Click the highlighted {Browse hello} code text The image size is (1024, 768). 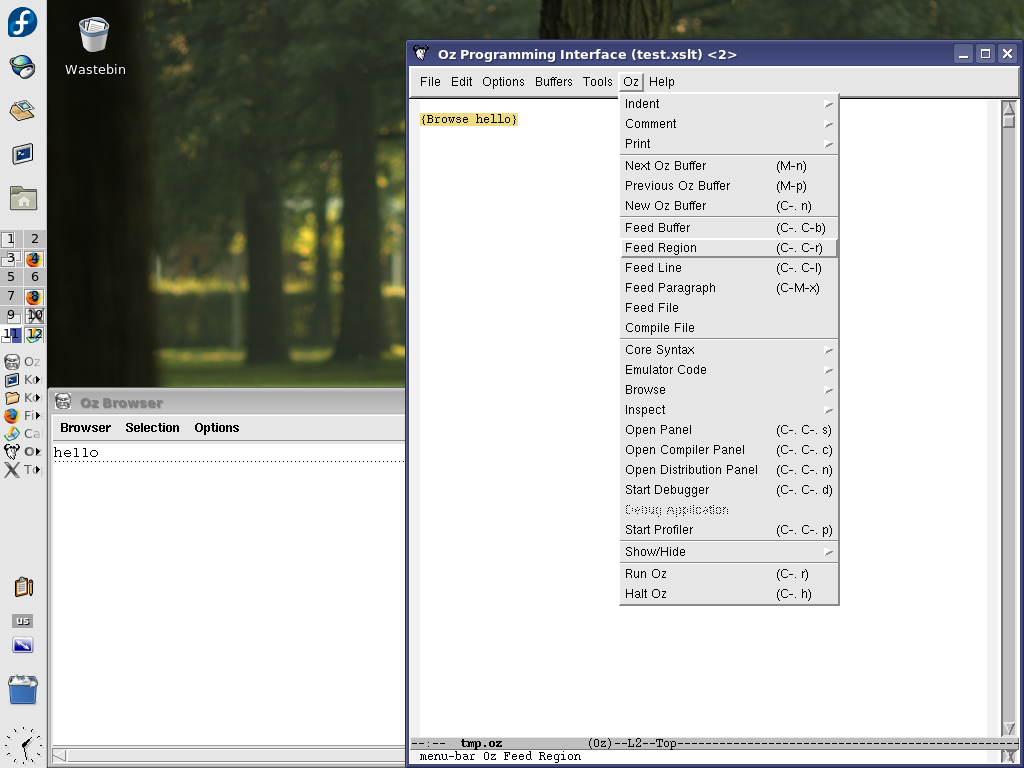(469, 120)
